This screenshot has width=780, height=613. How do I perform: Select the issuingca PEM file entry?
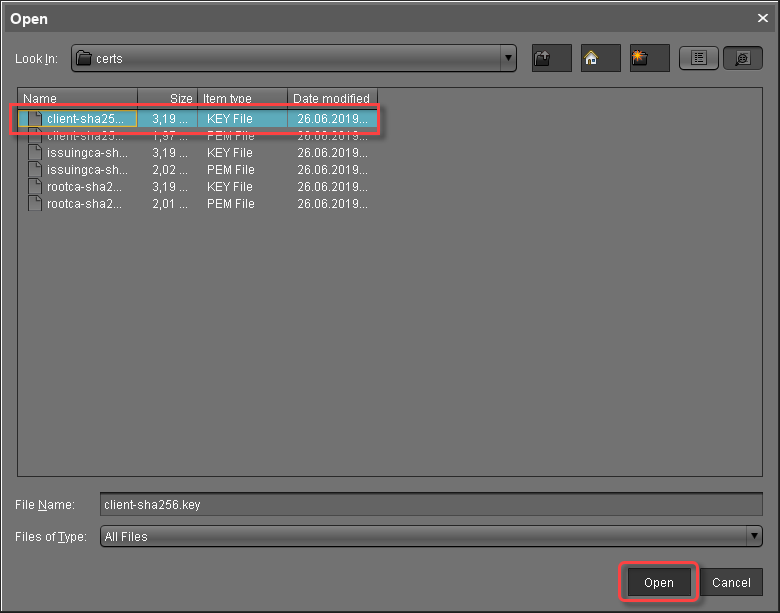click(86, 170)
